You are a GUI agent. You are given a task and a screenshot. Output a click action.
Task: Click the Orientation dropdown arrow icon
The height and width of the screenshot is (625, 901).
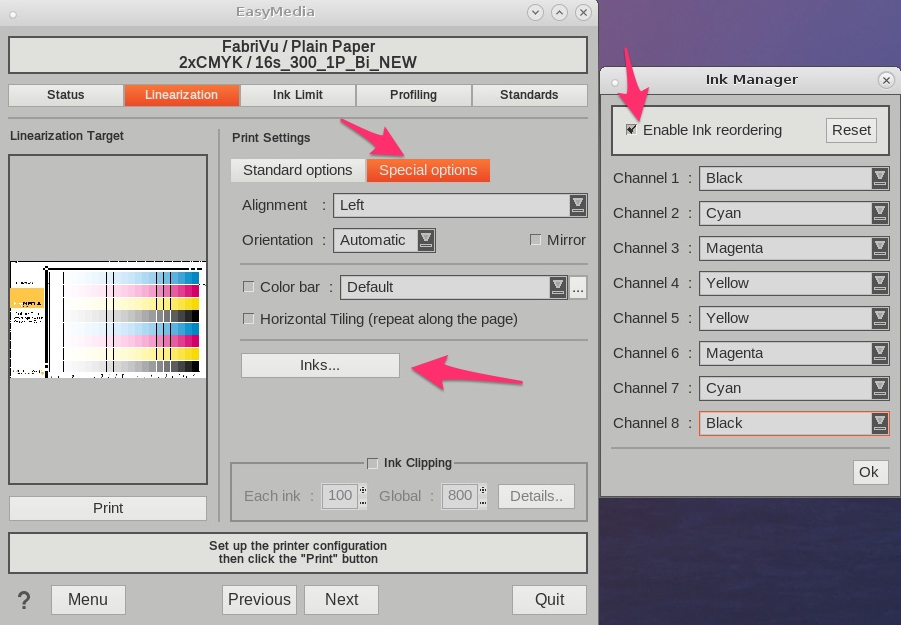(426, 240)
